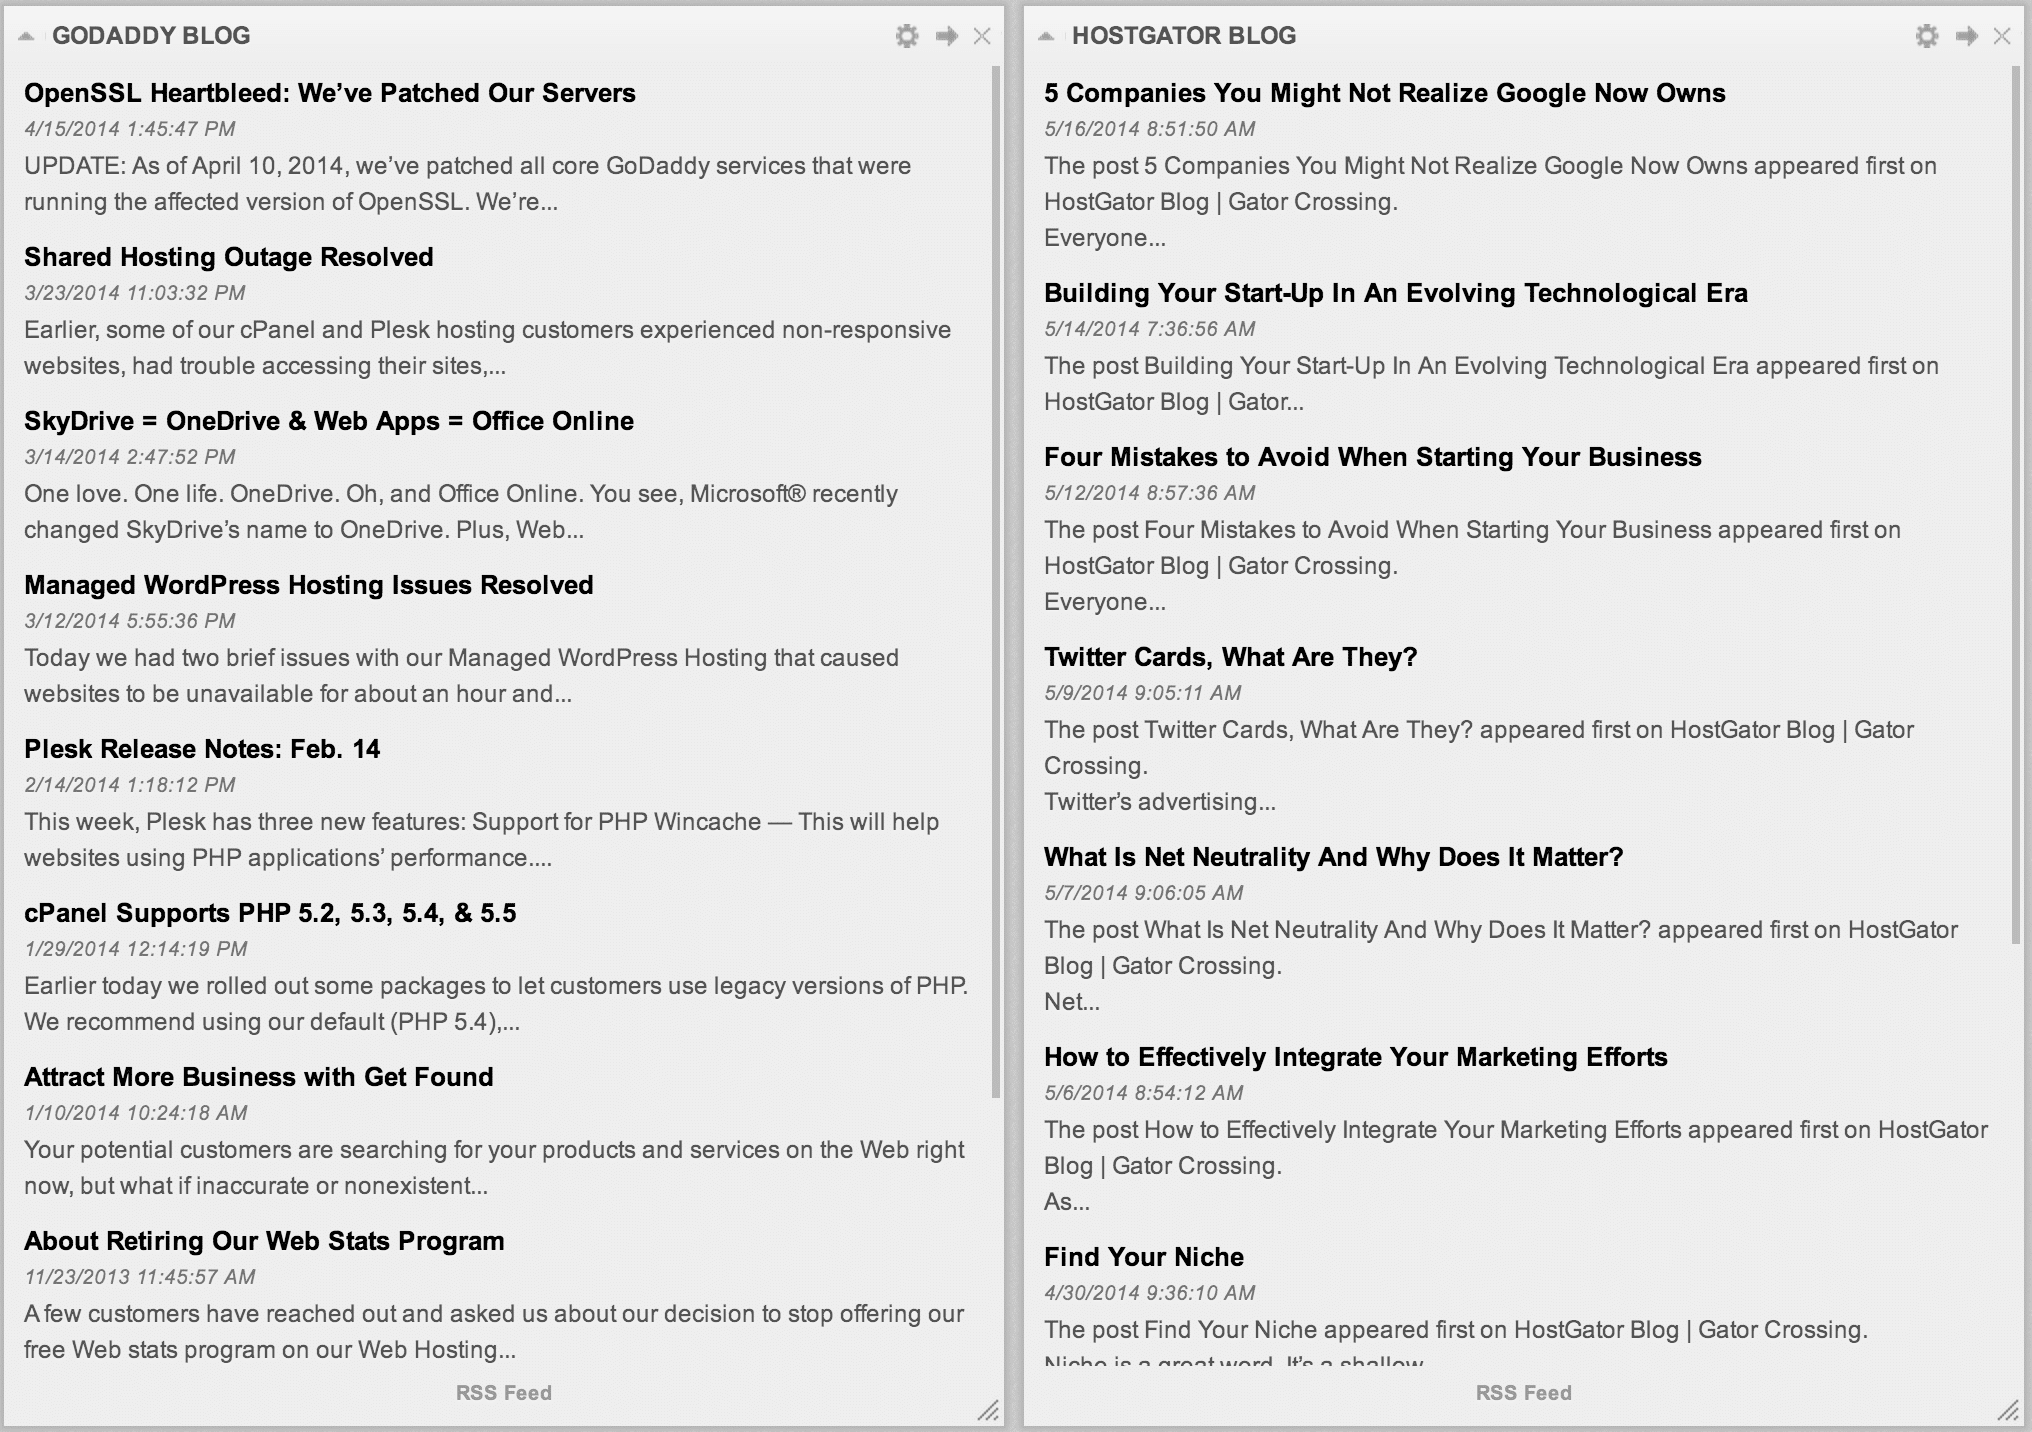Click summary 'One love. One life. OneDrive.'

click(x=461, y=512)
